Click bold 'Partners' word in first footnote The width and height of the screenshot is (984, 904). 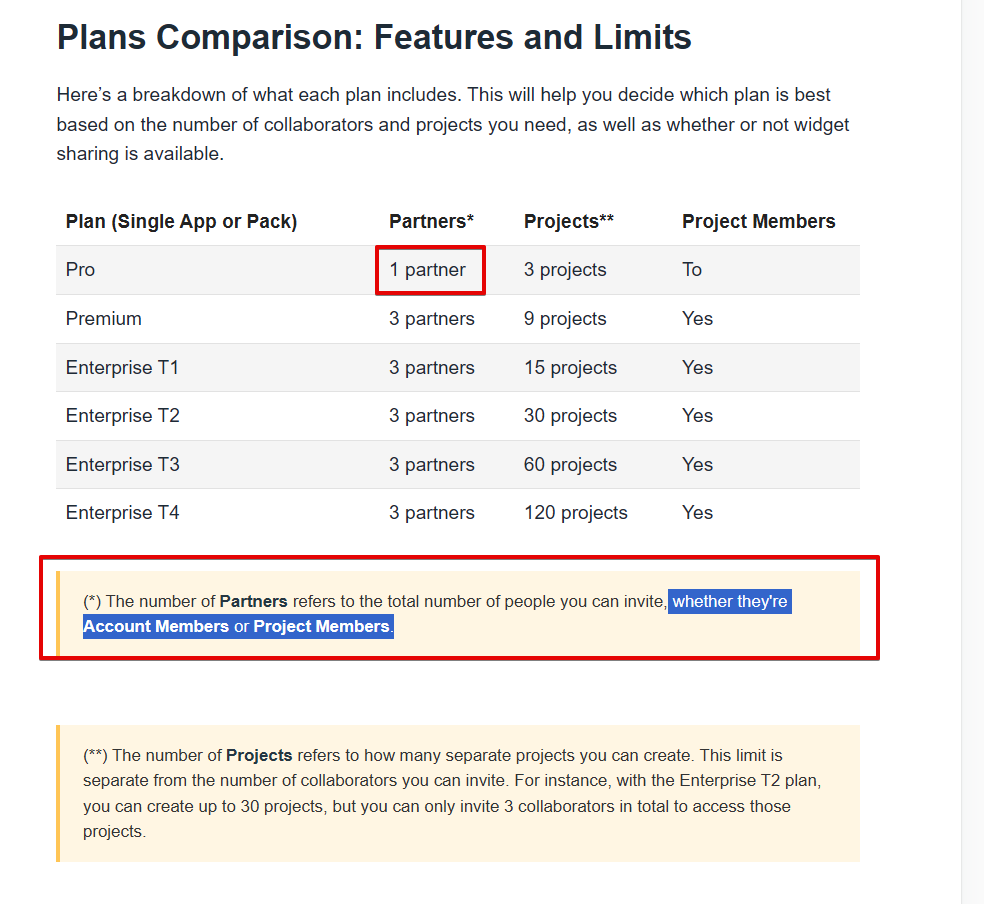point(254,602)
